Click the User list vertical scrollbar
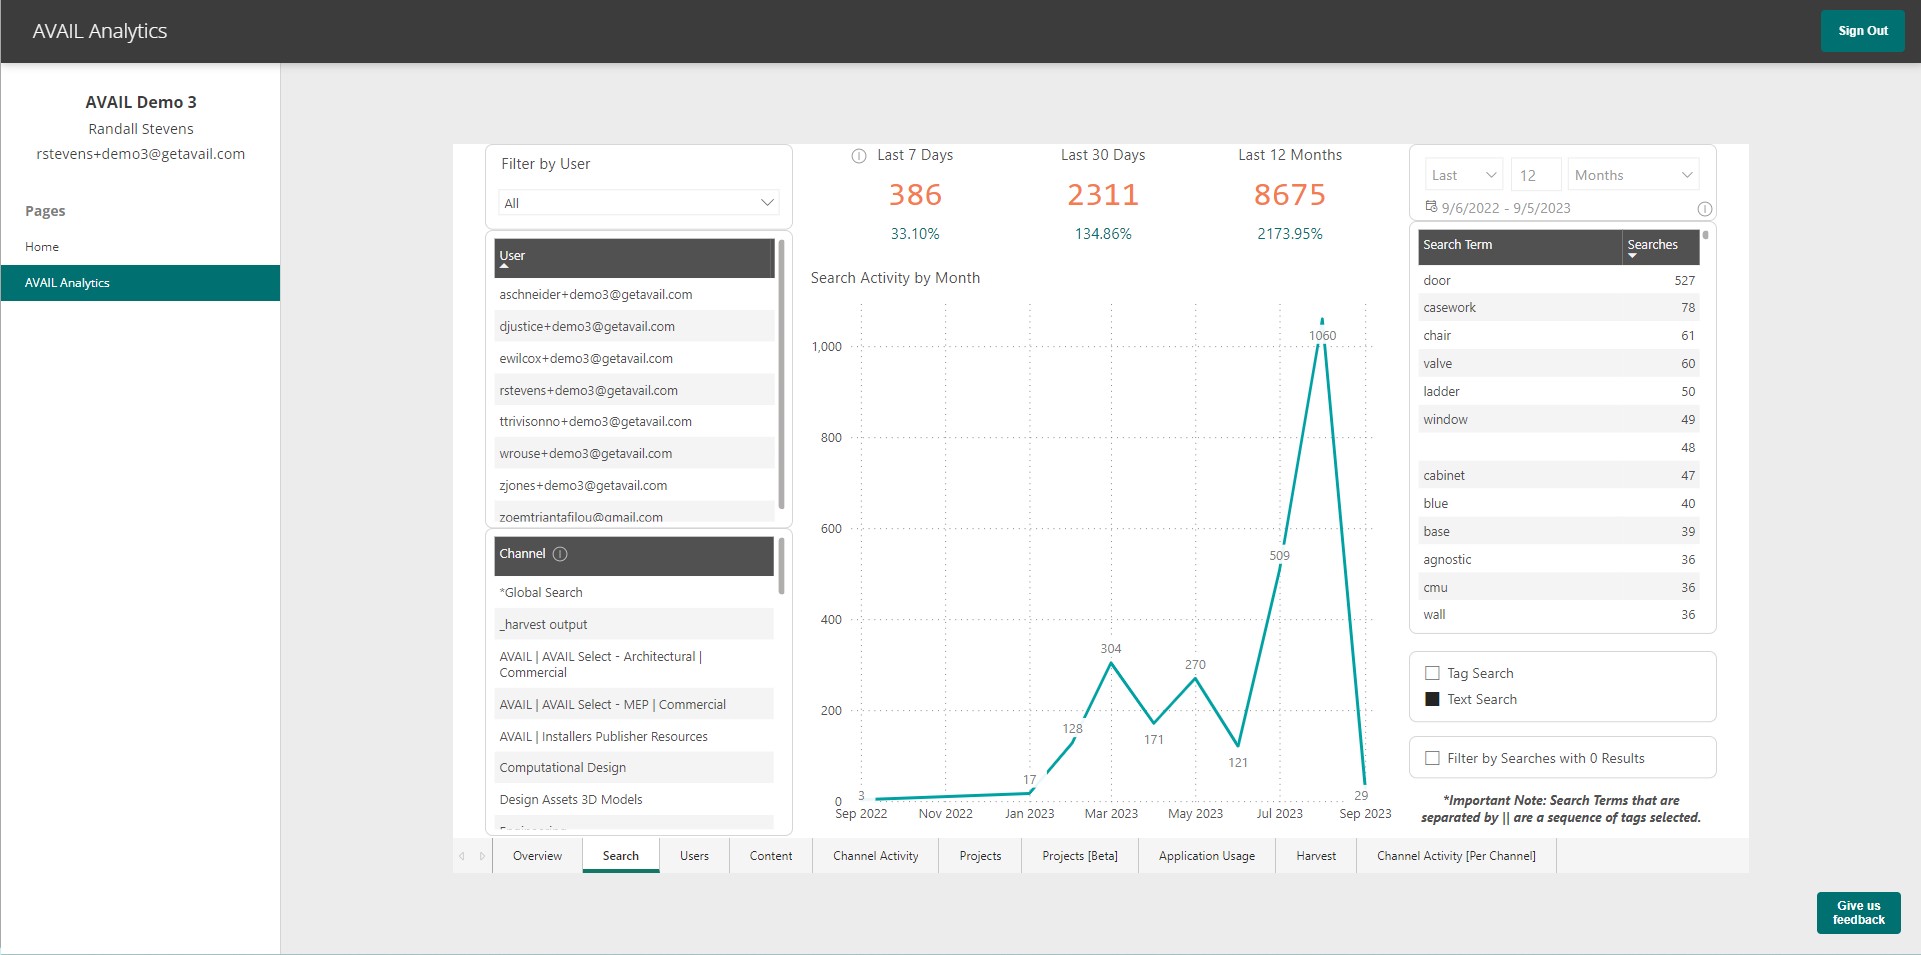The height and width of the screenshot is (955, 1921). pos(781,374)
